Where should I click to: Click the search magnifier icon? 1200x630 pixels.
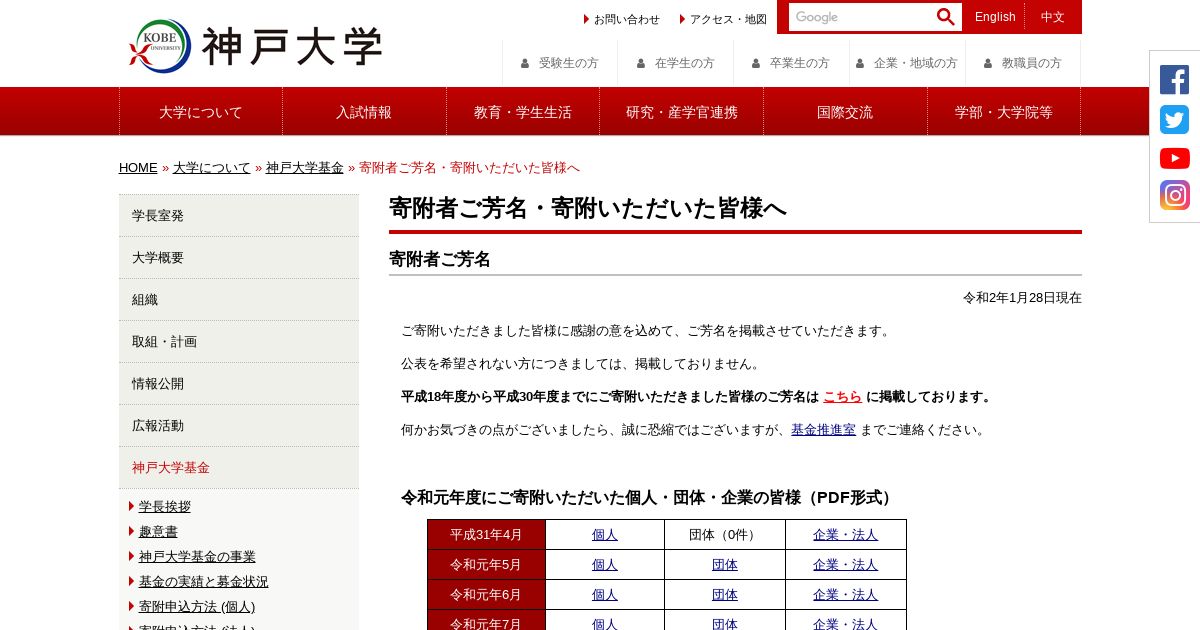(x=945, y=17)
